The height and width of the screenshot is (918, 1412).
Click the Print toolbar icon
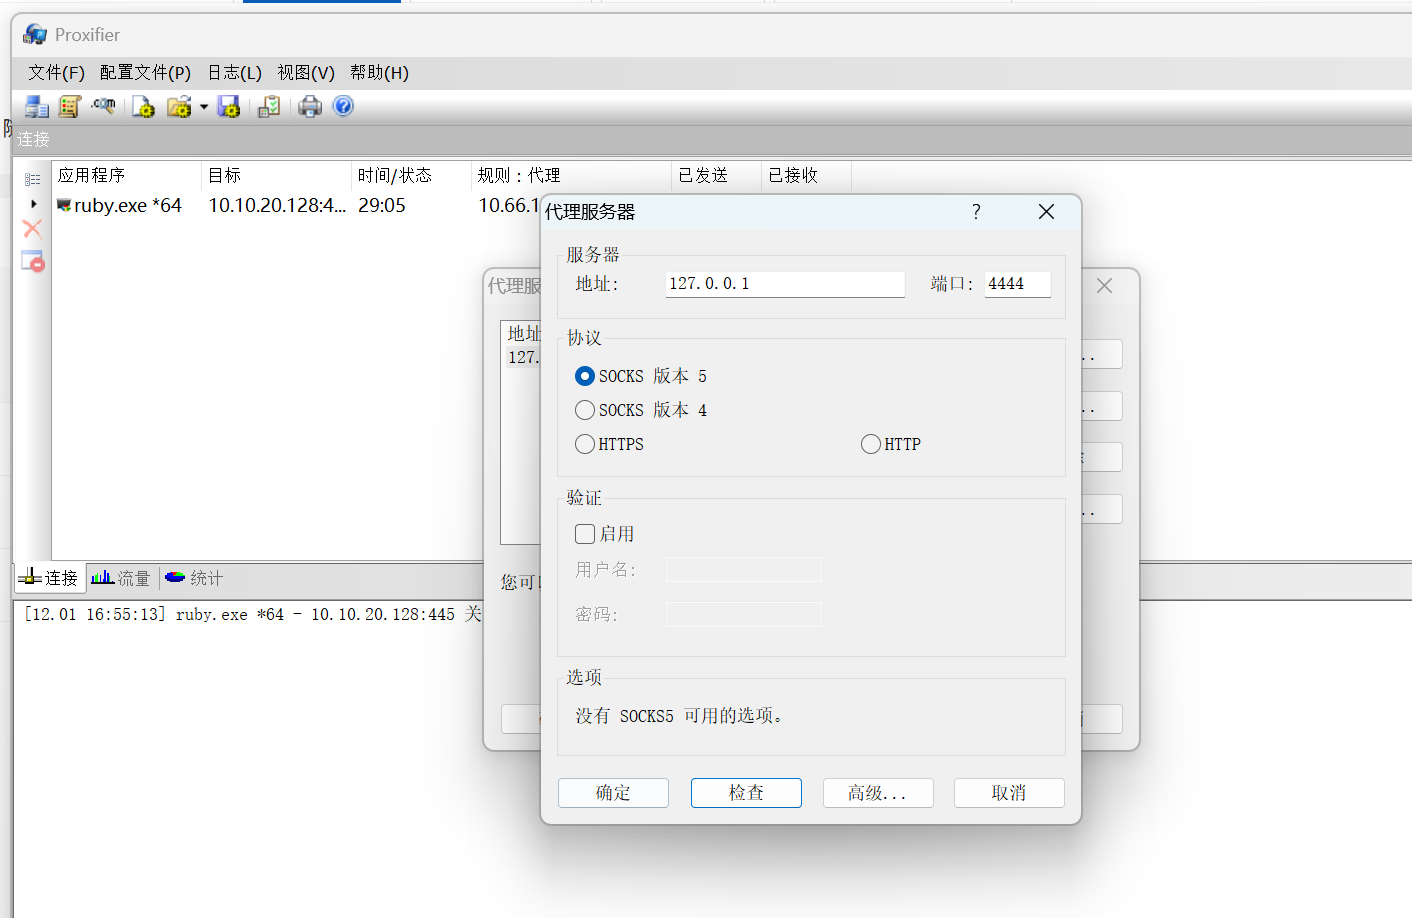[x=310, y=106]
